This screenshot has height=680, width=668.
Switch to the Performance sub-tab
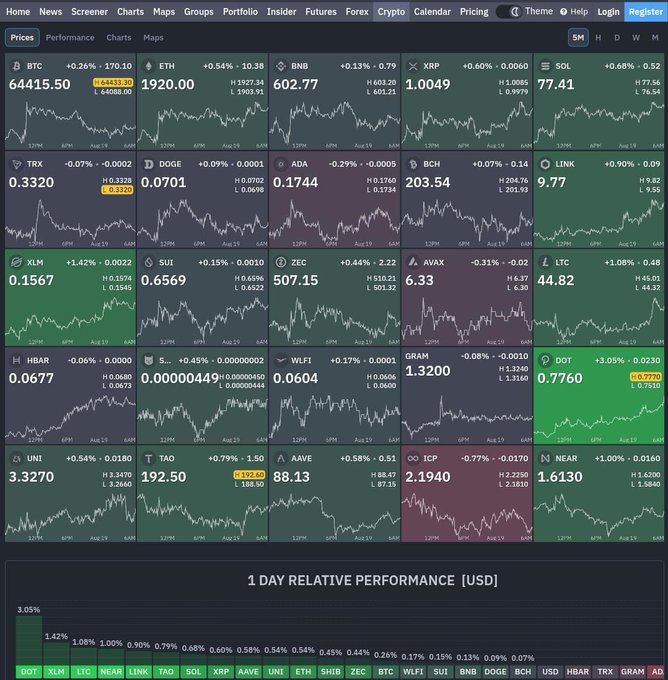coord(70,38)
